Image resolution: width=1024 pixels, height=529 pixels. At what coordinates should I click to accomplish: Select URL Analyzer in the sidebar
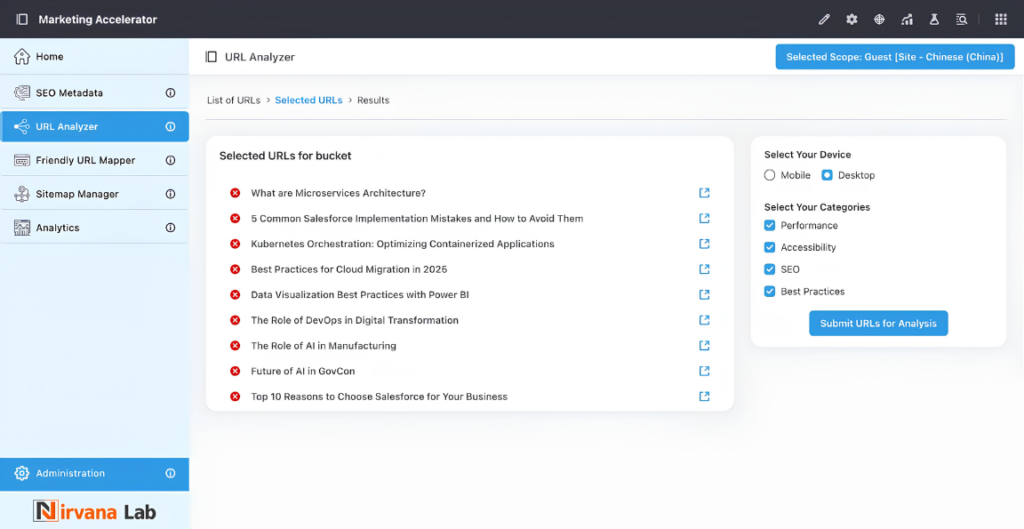click(95, 127)
